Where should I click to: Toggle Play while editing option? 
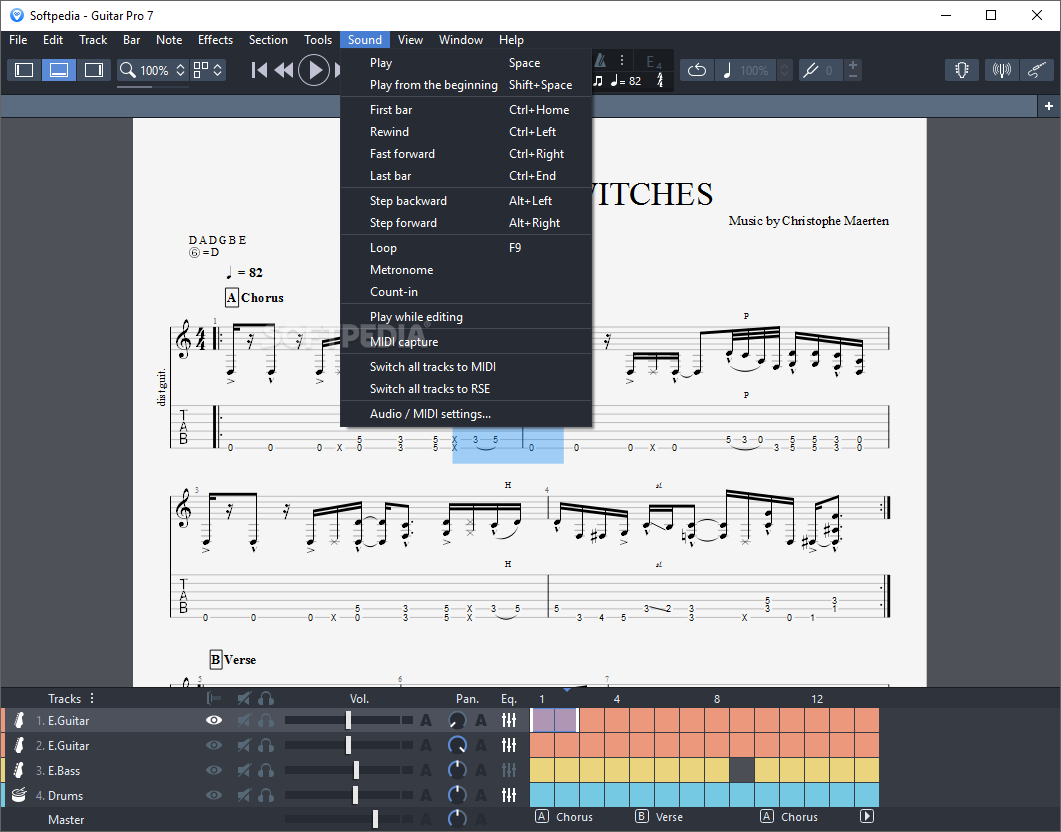(x=466, y=317)
